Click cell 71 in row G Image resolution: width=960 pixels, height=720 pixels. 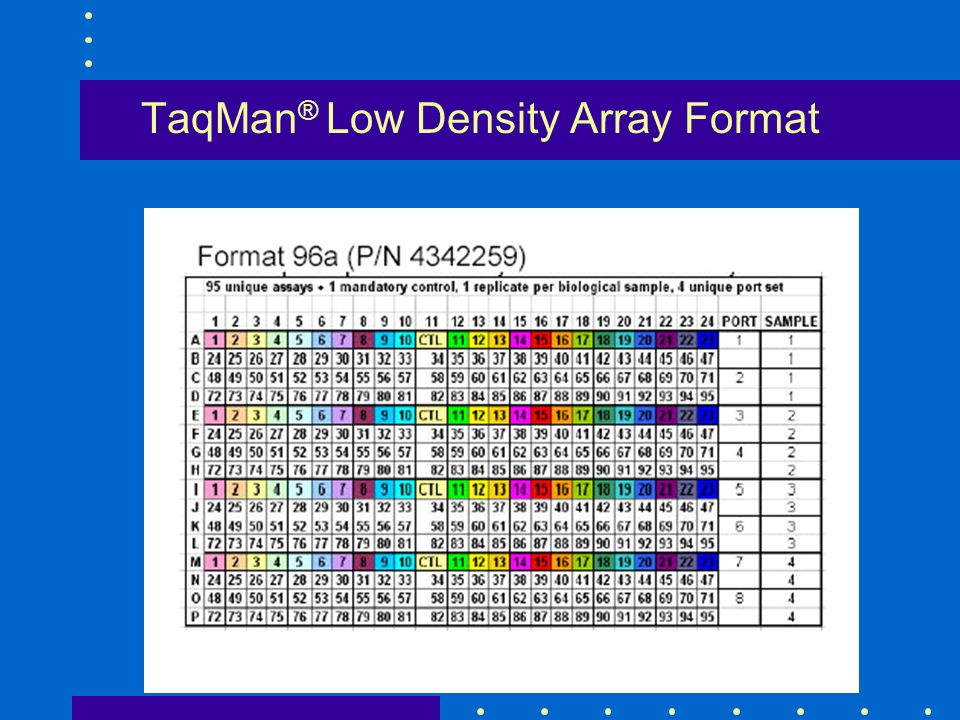(707, 452)
